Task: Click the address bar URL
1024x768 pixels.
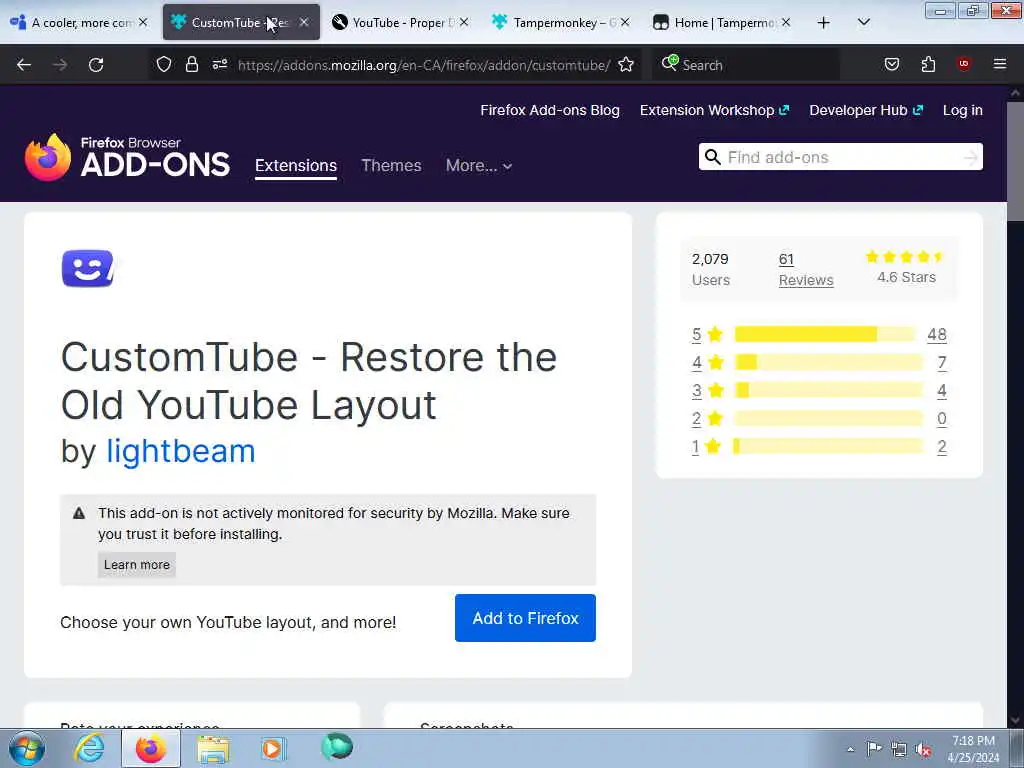Action: click(424, 65)
